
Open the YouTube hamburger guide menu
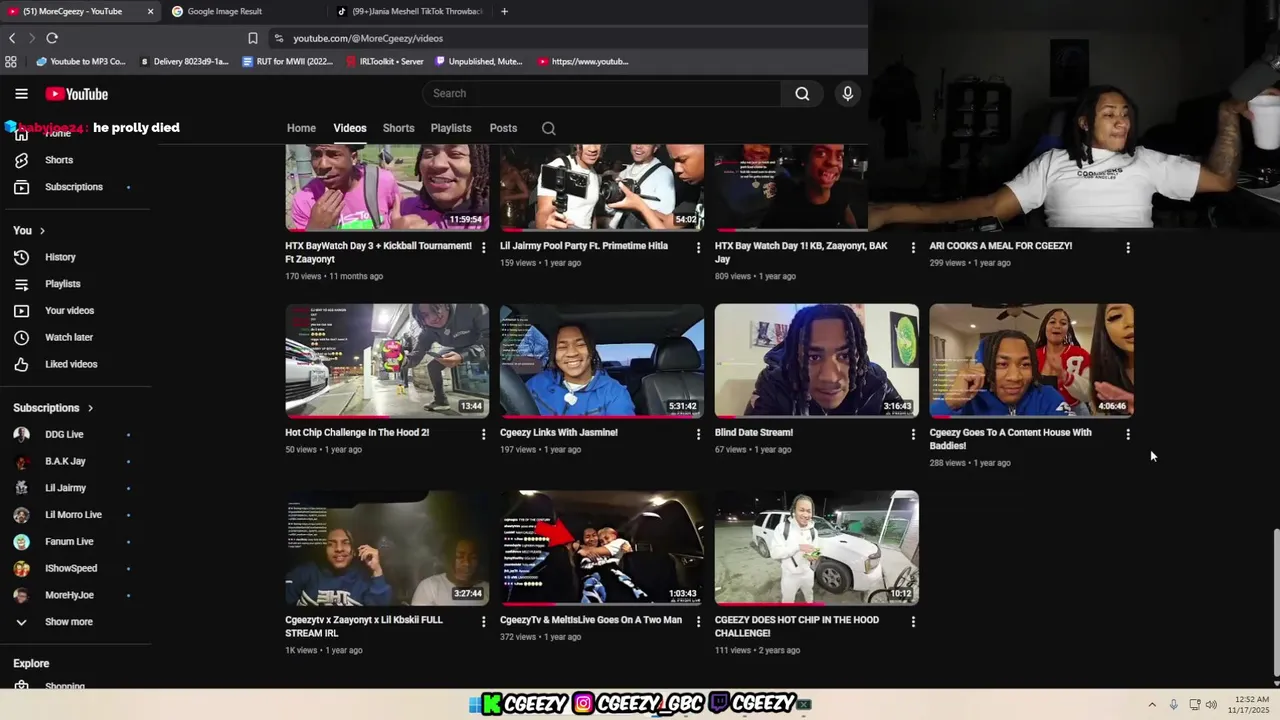click(x=21, y=94)
